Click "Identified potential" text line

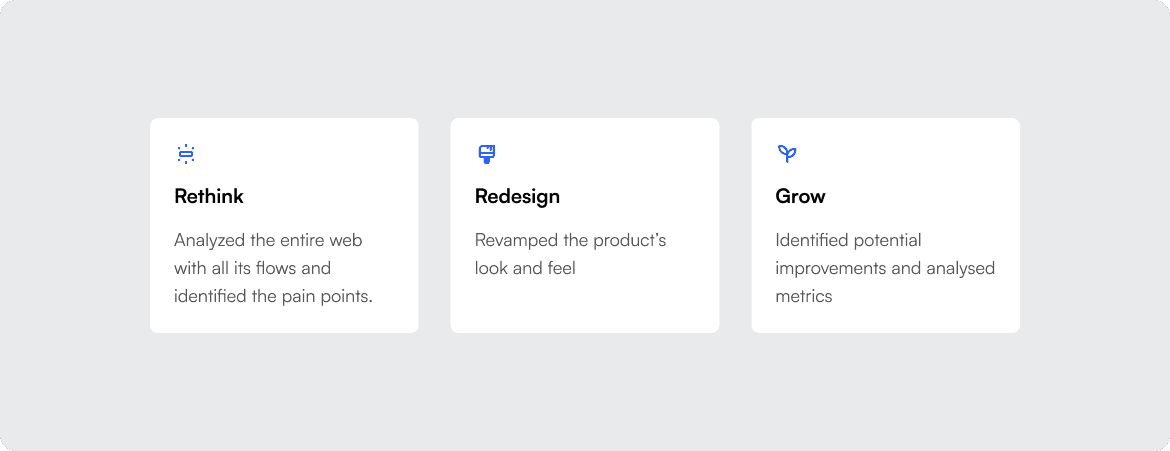click(x=848, y=240)
